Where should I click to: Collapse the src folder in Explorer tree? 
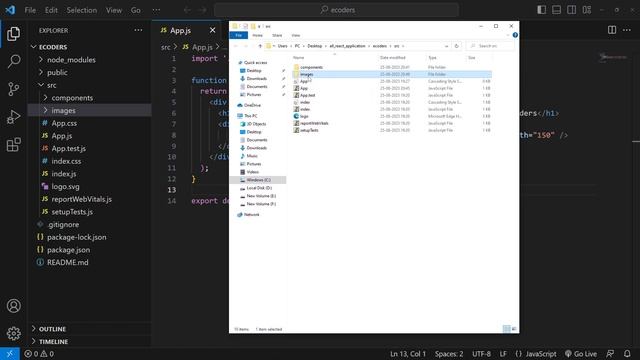tap(90, 85)
